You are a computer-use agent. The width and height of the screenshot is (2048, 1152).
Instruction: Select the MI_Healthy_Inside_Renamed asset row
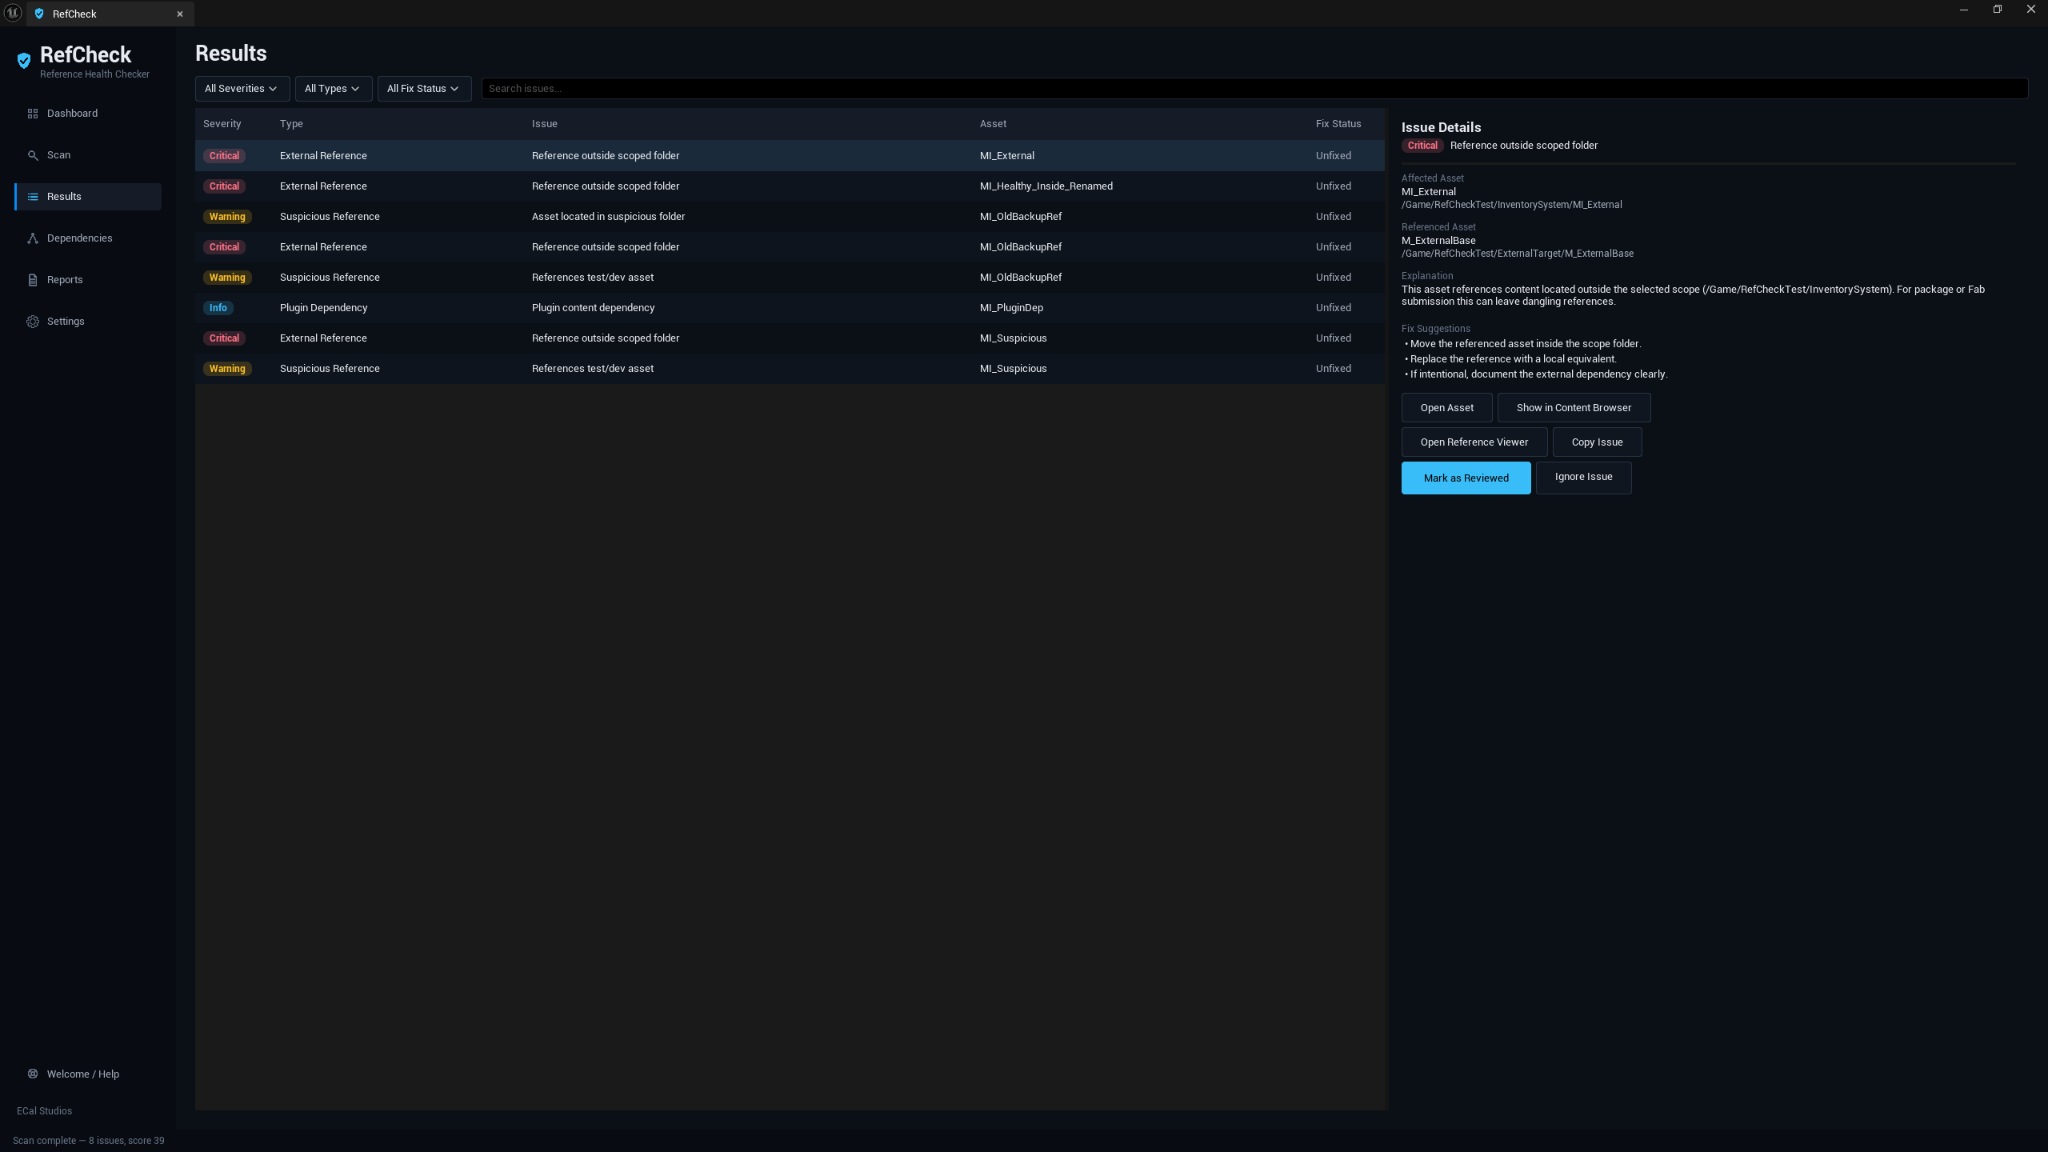tap(790, 186)
